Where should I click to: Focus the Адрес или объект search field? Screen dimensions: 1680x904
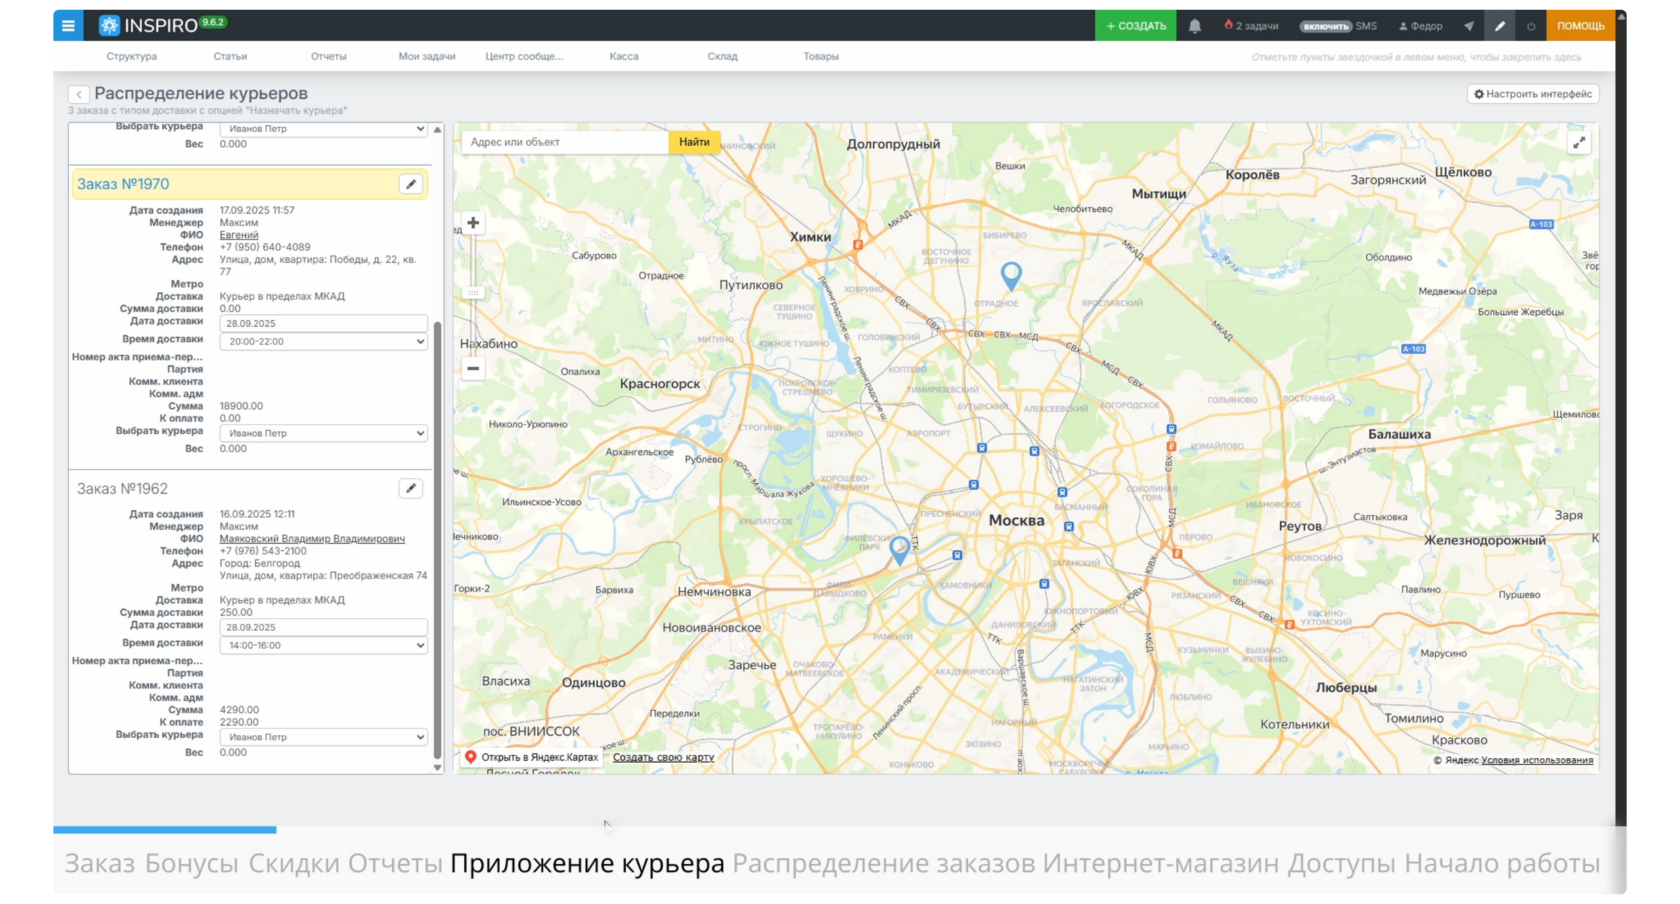pyautogui.click(x=564, y=142)
